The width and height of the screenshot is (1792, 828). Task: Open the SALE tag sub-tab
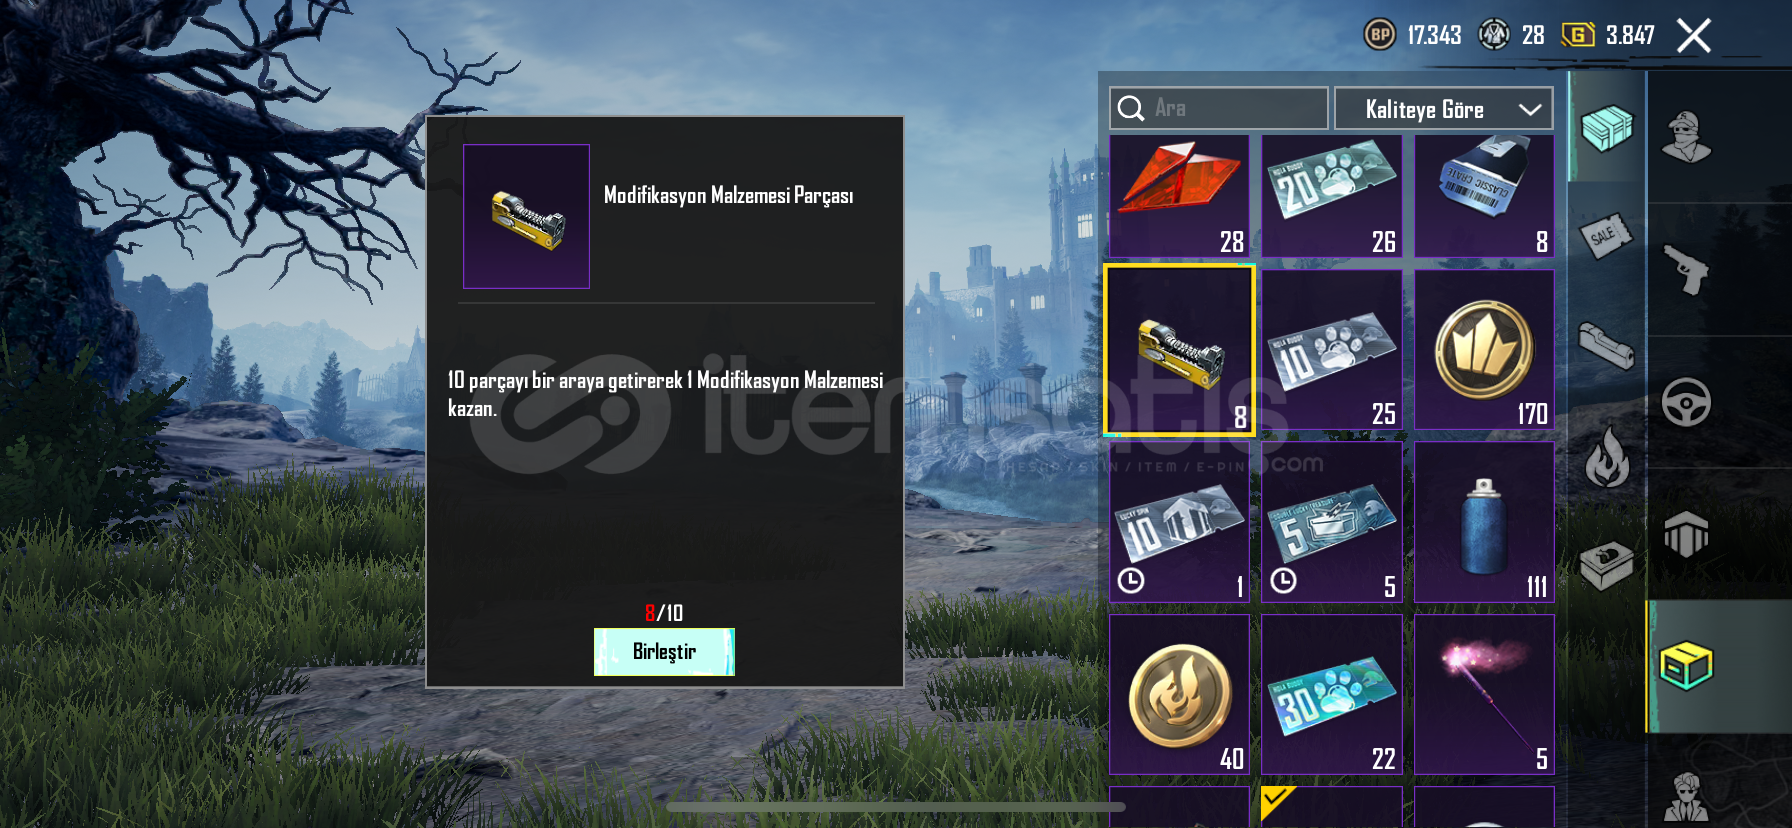(1606, 236)
